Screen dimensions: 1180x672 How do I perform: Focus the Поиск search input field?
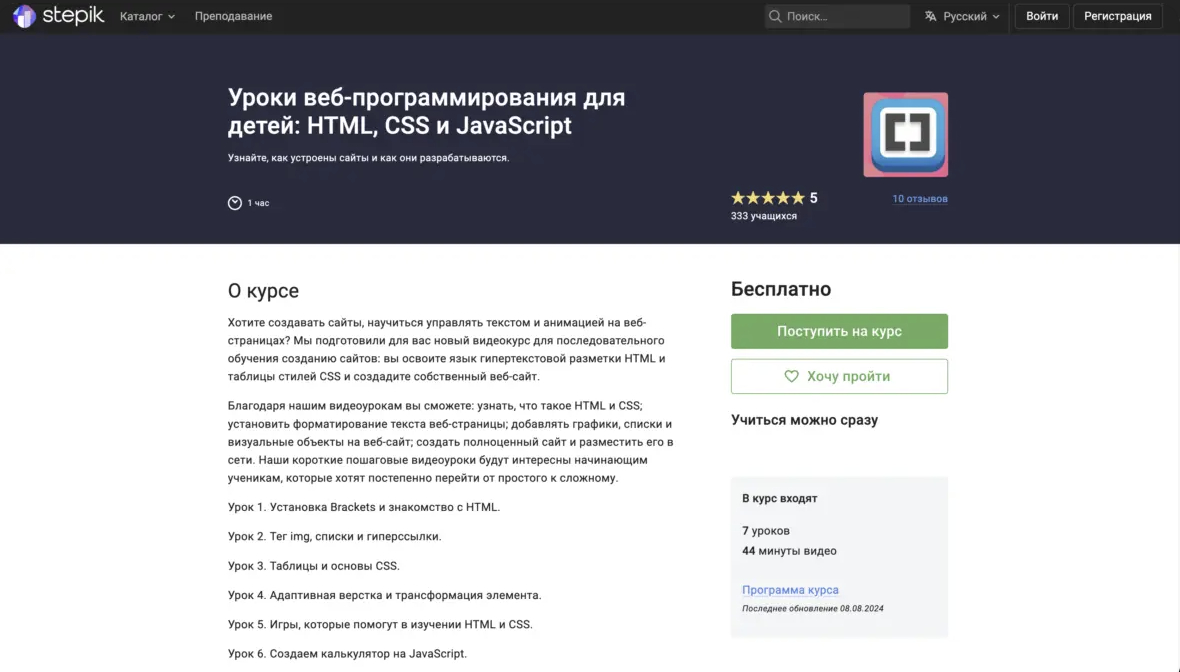(x=845, y=16)
